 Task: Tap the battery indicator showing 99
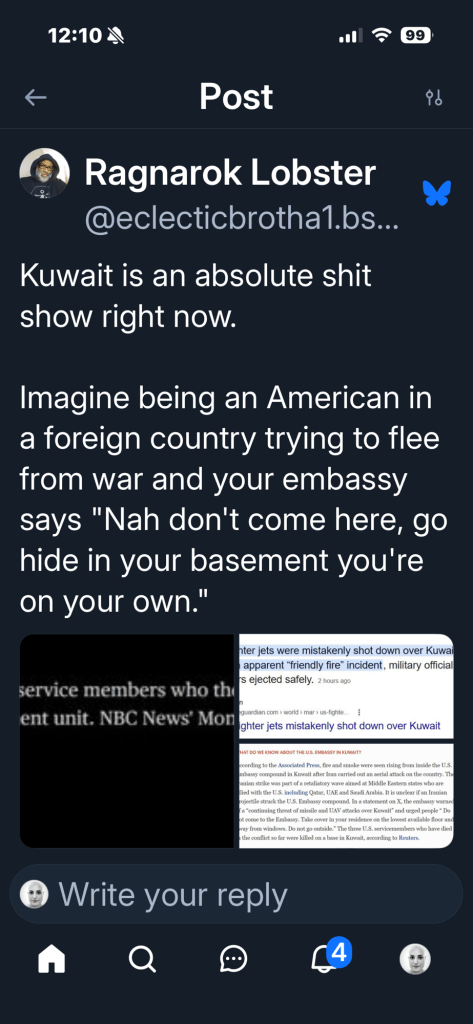pos(416,37)
